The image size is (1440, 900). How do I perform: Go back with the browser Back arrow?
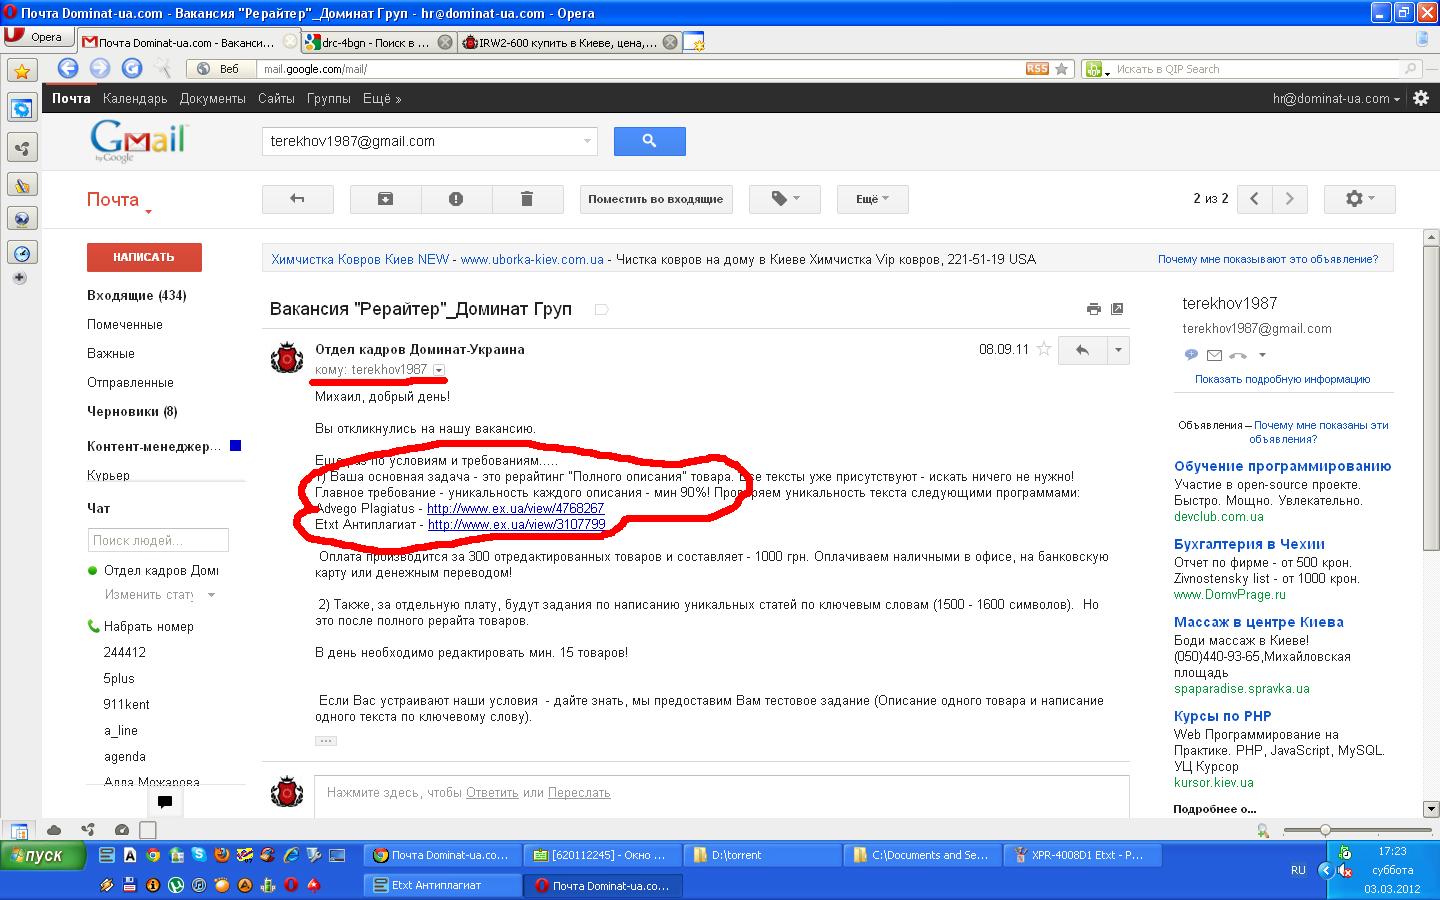coord(68,68)
